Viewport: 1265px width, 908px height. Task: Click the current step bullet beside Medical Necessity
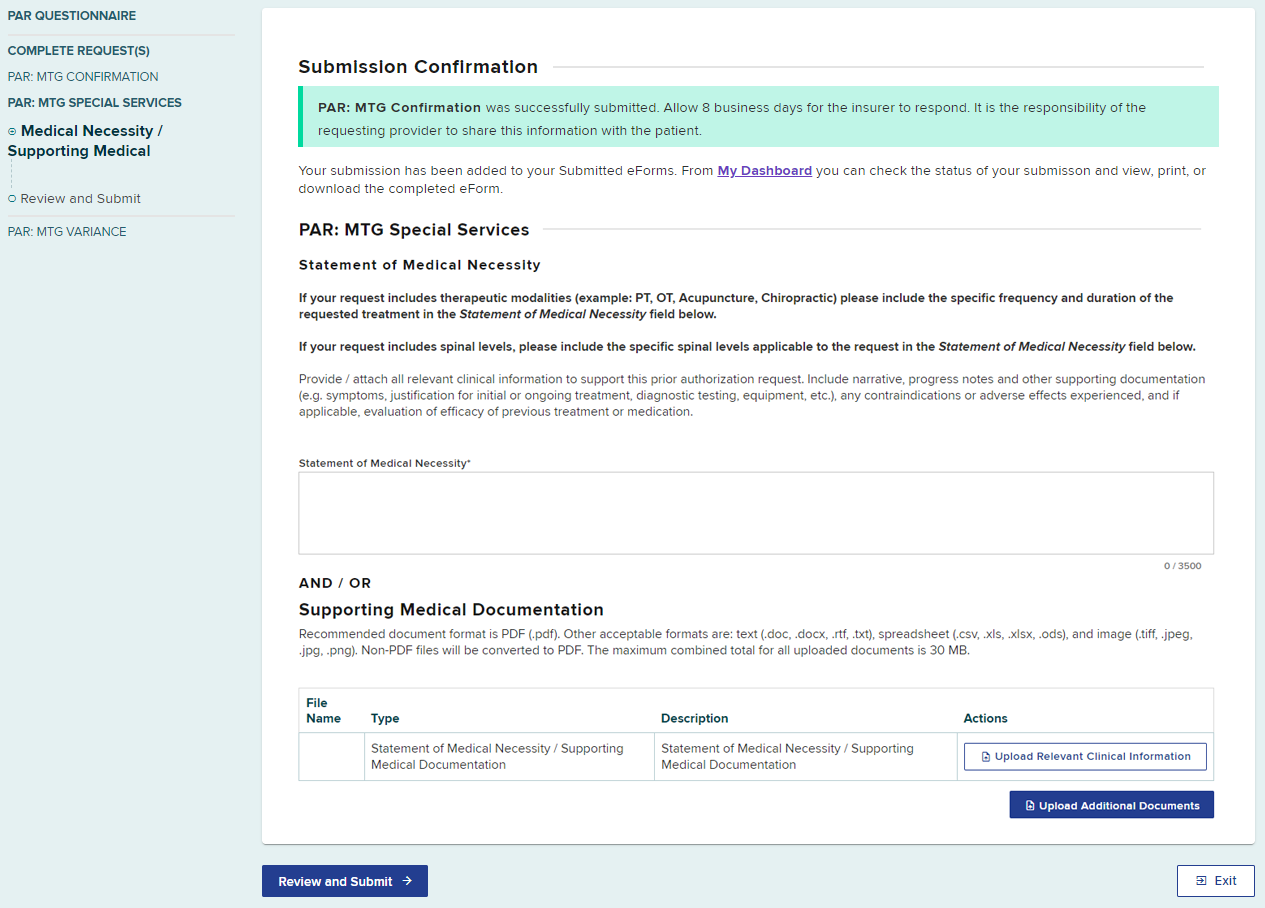point(12,131)
